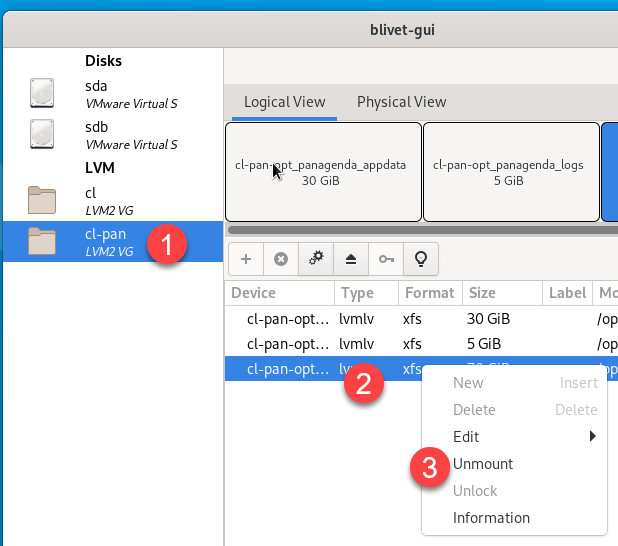Select the 30 GiB device row
The width and height of the screenshot is (618, 546).
tap(421, 319)
